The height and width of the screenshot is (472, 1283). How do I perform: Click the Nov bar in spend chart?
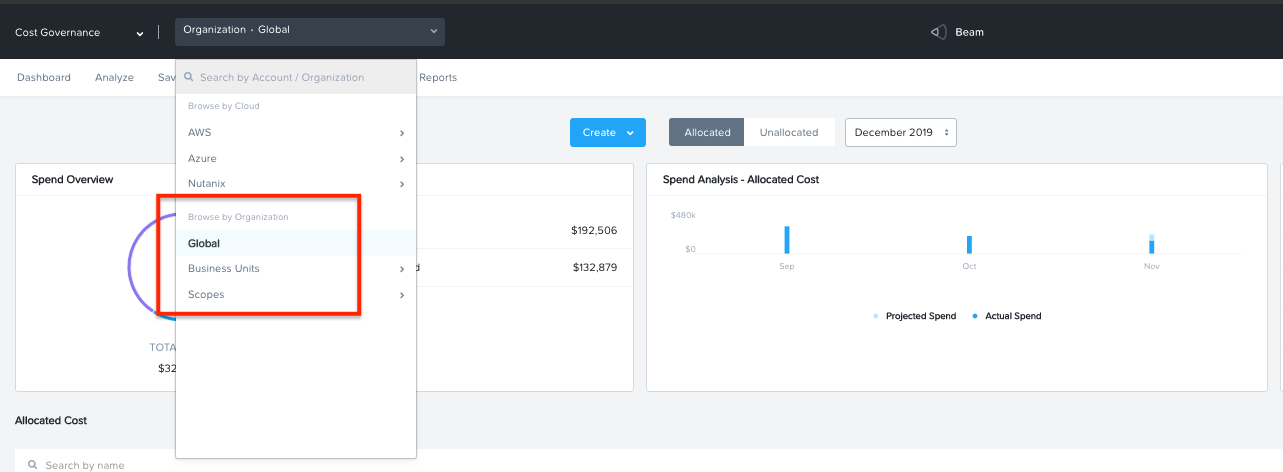tap(1151, 244)
